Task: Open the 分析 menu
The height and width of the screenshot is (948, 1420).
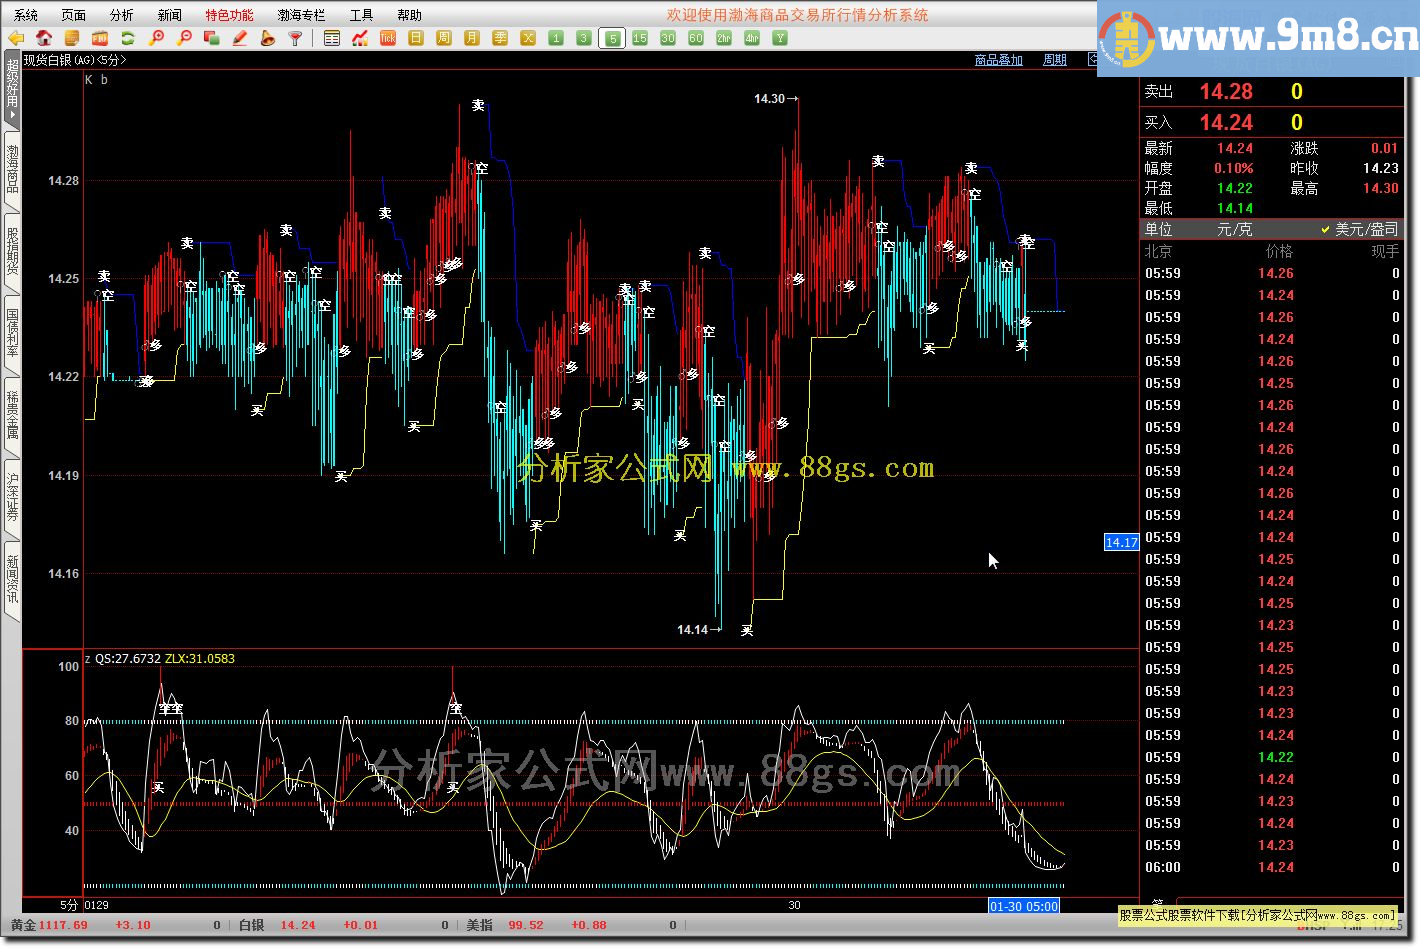Action: pyautogui.click(x=121, y=15)
